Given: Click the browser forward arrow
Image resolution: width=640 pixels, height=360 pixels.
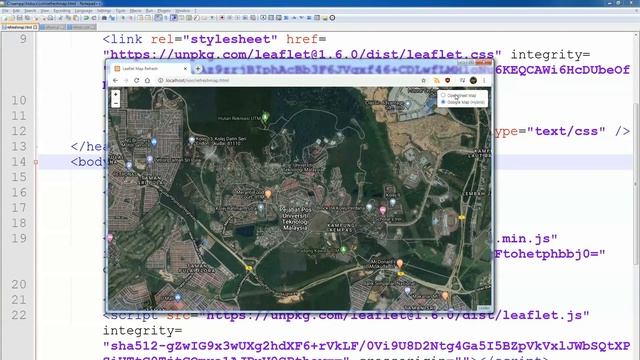Looking at the screenshot, I should (x=126, y=80).
